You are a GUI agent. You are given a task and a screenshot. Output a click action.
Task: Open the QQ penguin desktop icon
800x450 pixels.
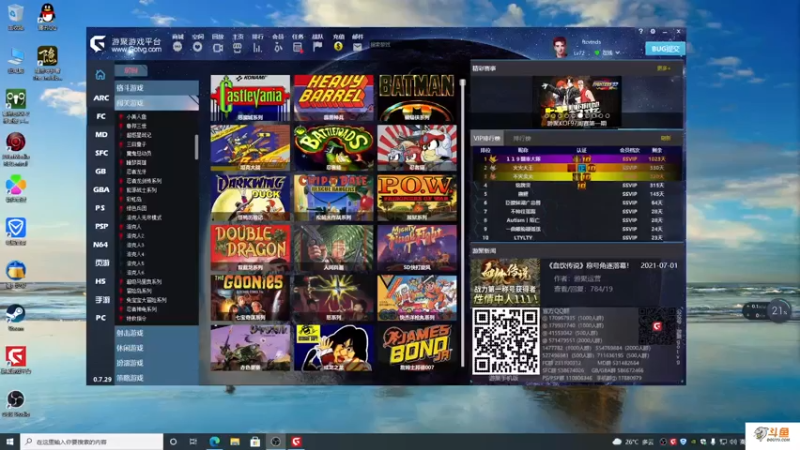pos(47,17)
